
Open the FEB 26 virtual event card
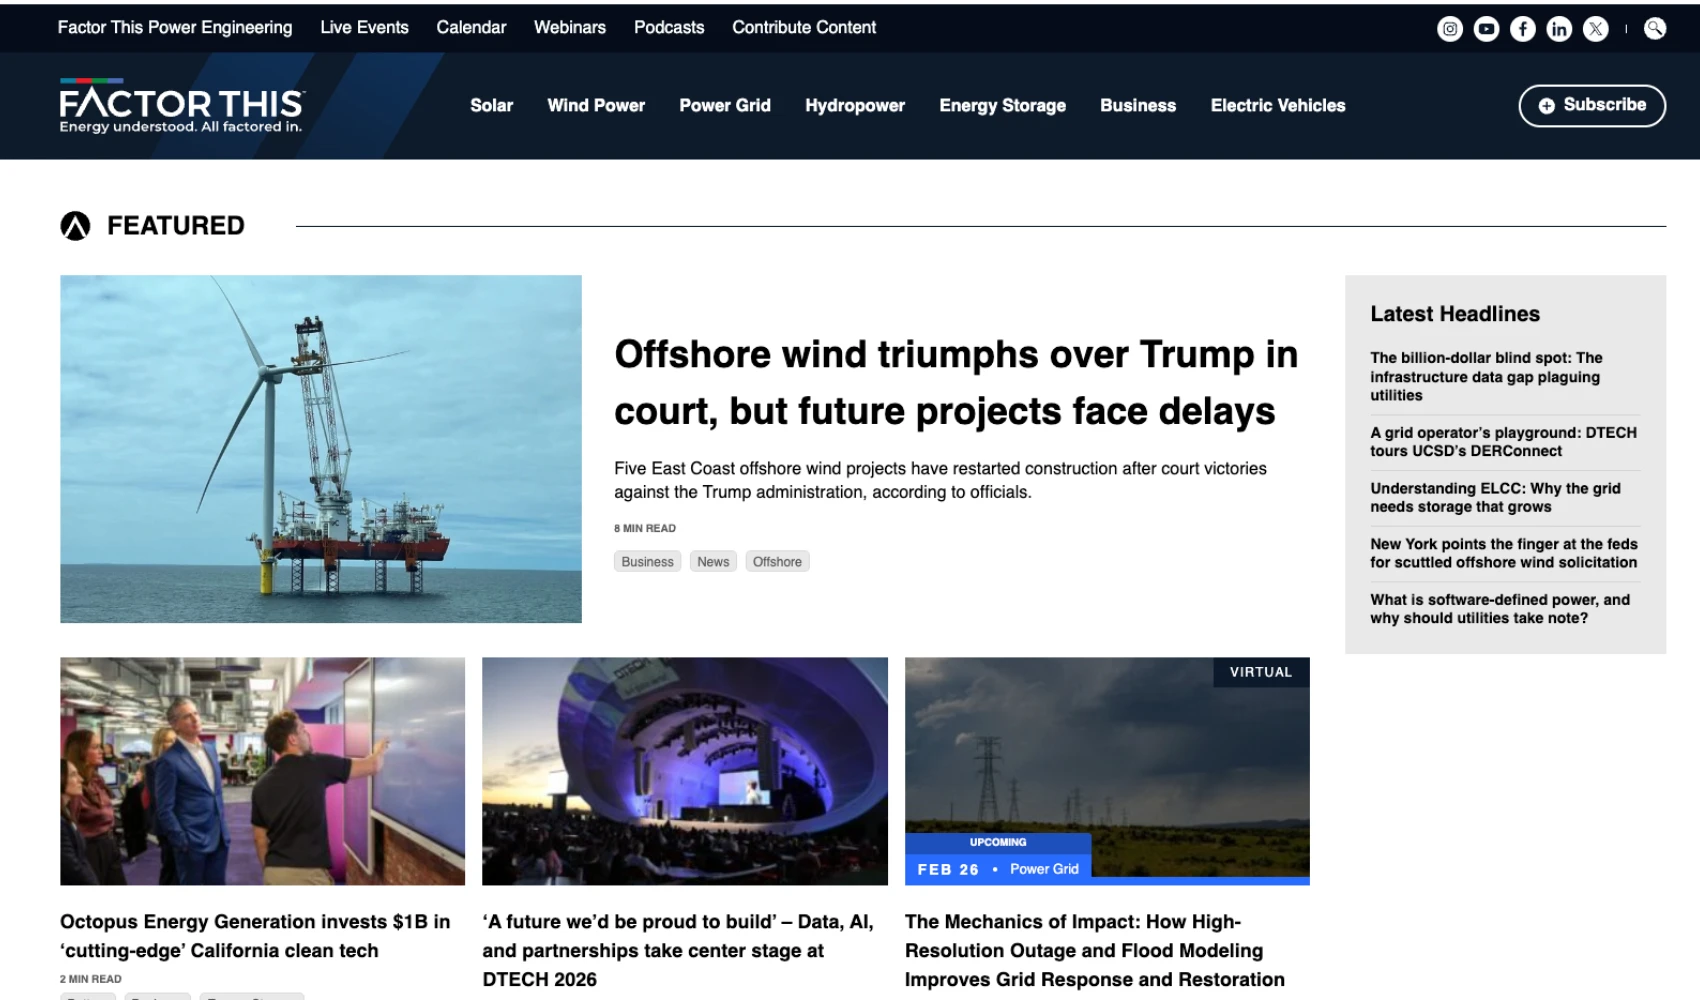pos(1106,770)
